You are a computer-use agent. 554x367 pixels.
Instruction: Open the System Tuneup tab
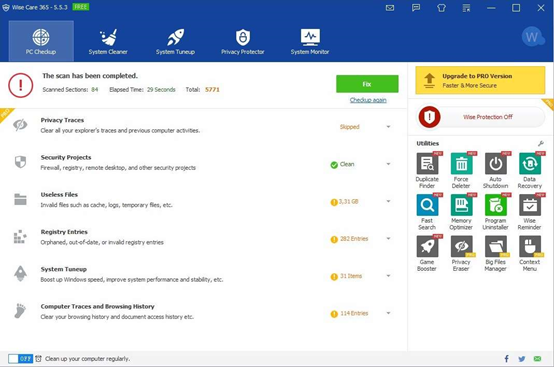click(175, 41)
